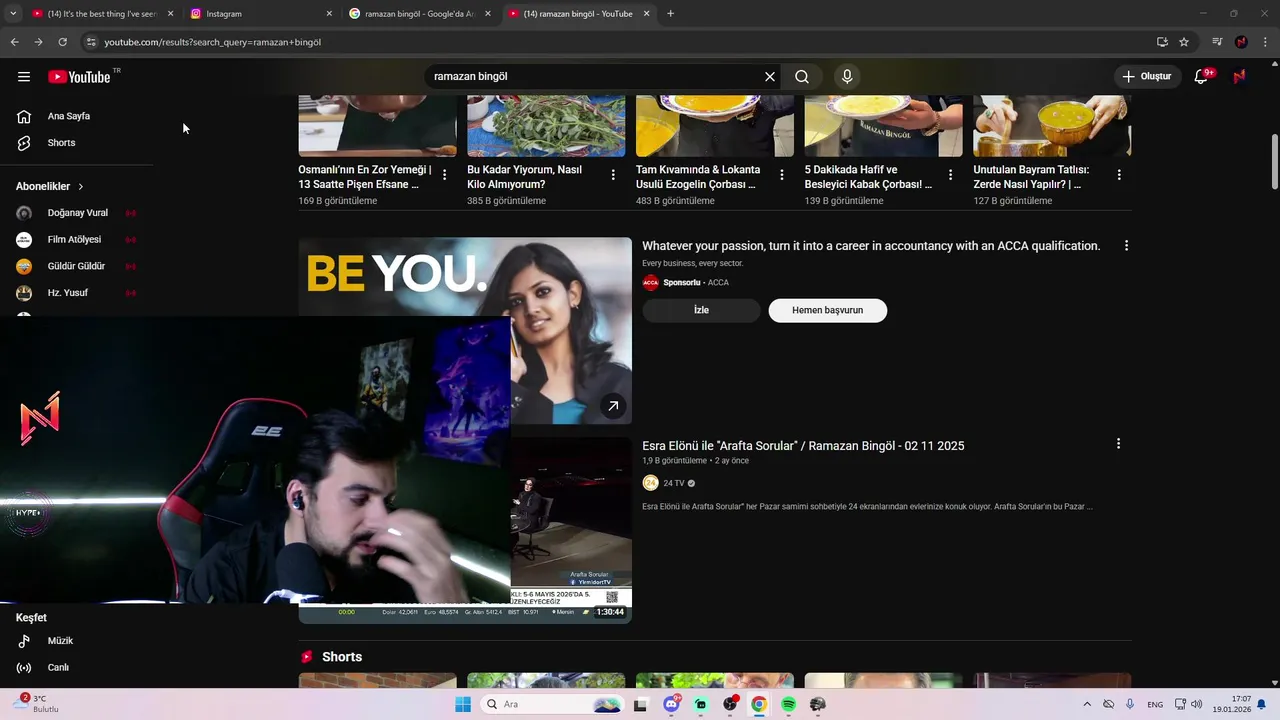Install the app via the address bar icon

1162,42
